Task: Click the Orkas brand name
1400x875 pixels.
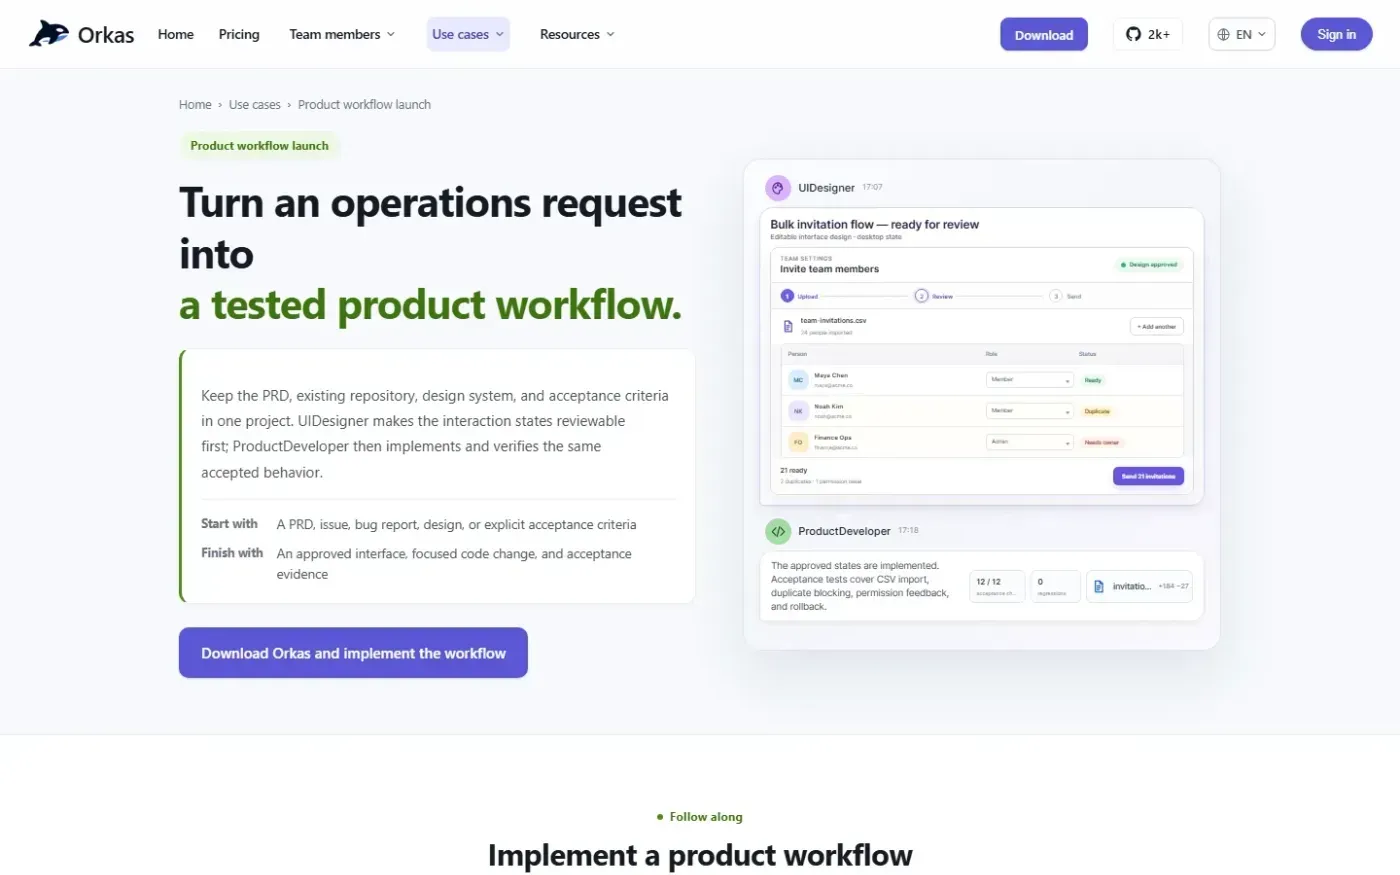Action: pos(106,35)
